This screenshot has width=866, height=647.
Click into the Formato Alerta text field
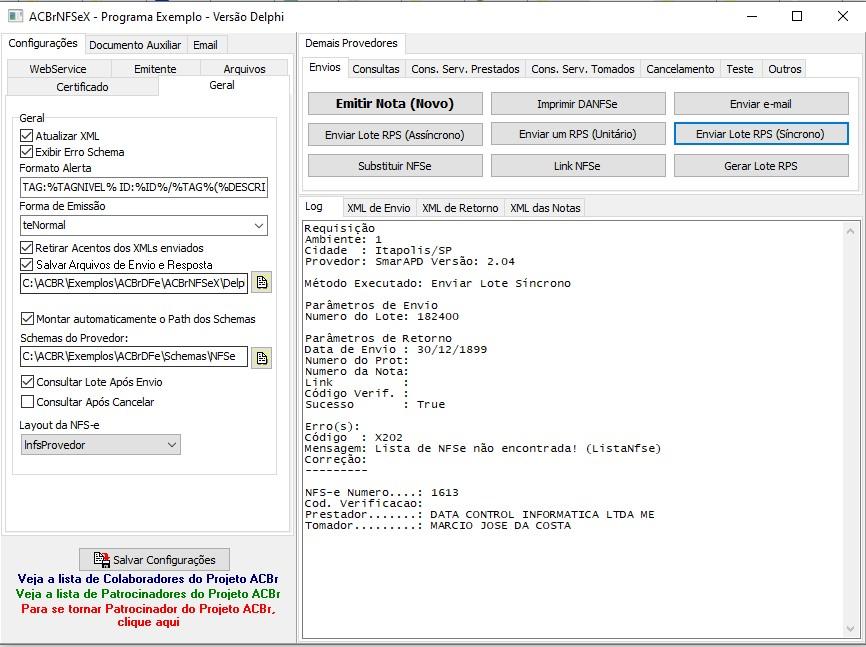(144, 187)
